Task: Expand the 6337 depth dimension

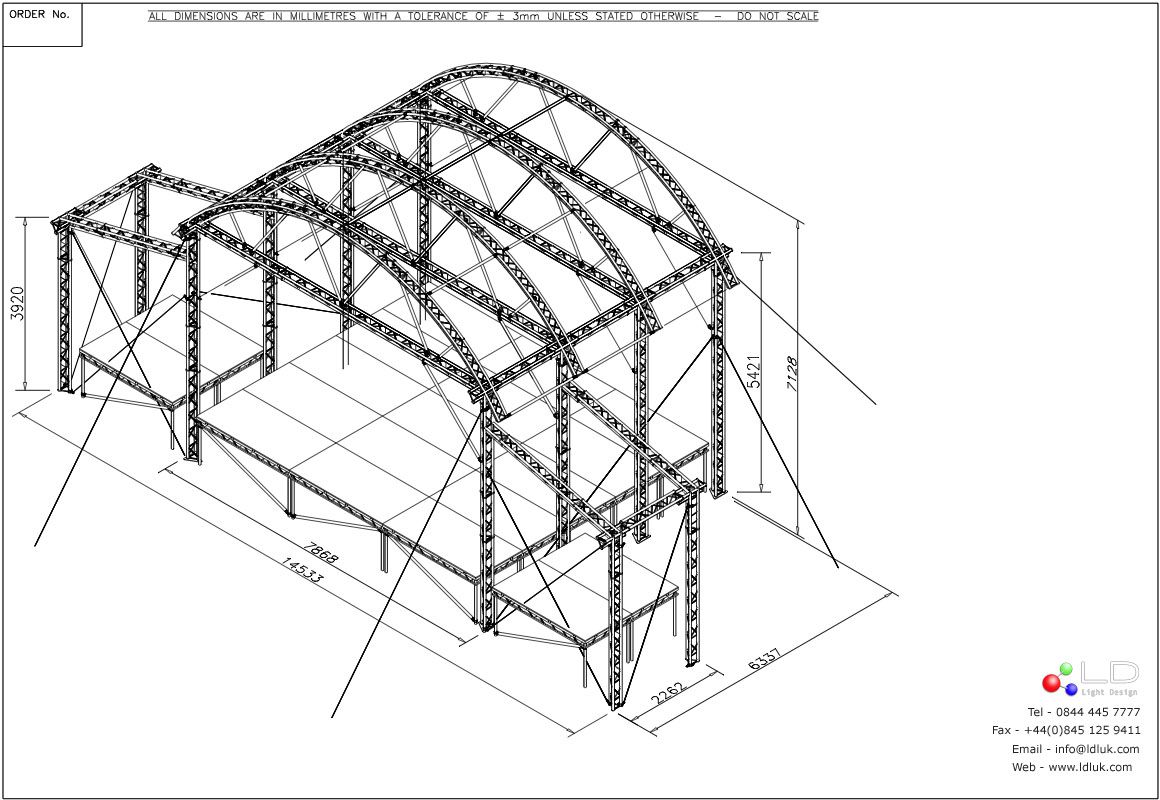Action: (x=766, y=660)
